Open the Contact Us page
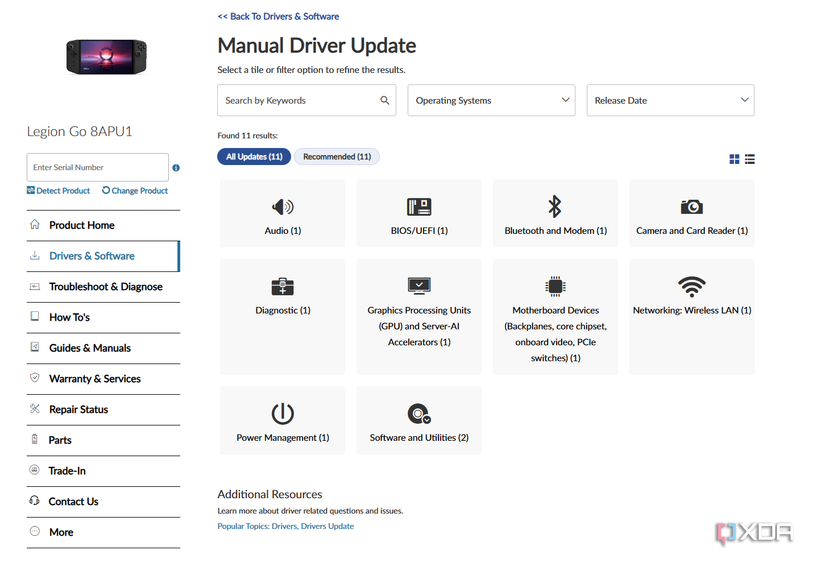 pos(103,502)
